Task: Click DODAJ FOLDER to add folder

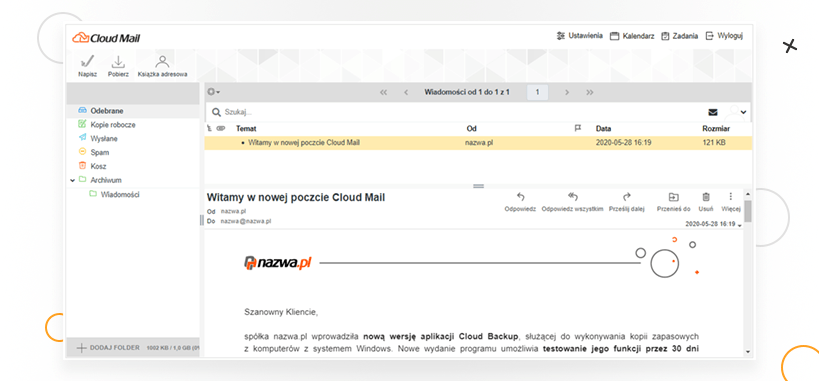Action: [108, 348]
